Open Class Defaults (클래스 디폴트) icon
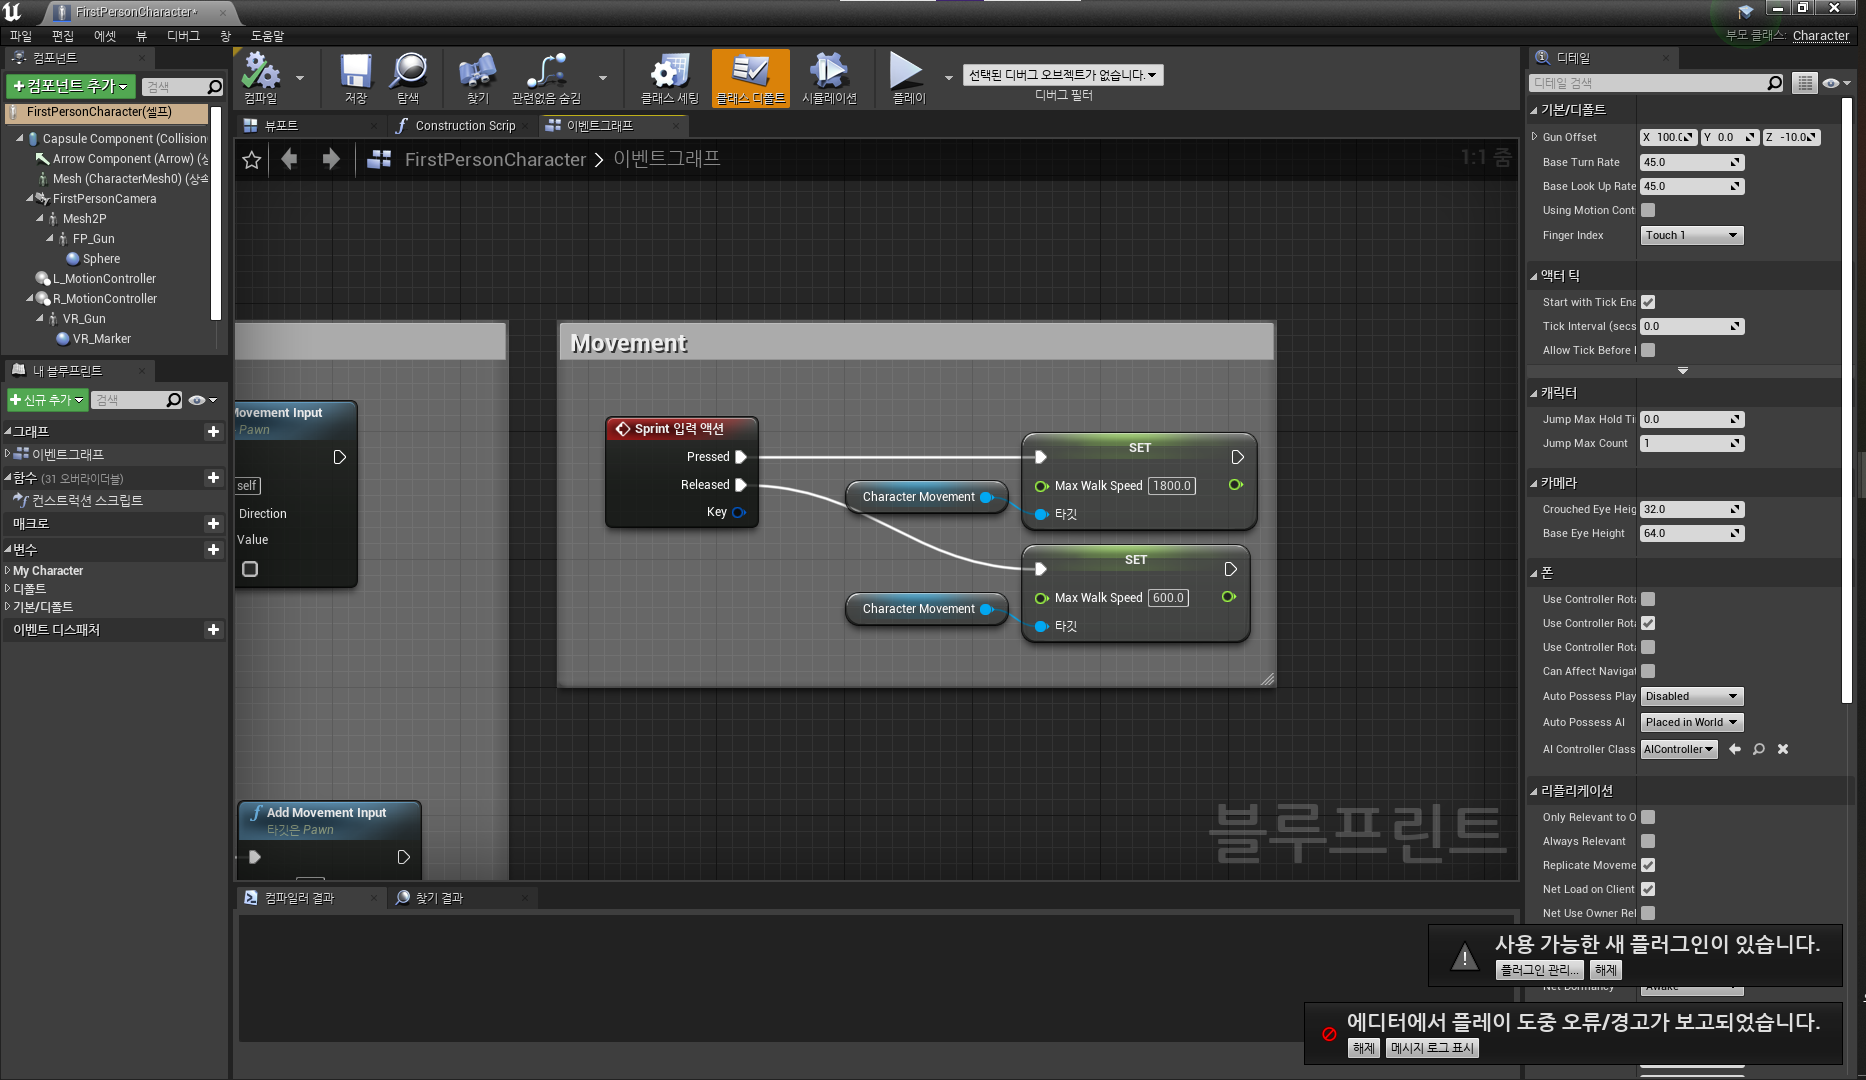This screenshot has width=1866, height=1080. coord(751,78)
